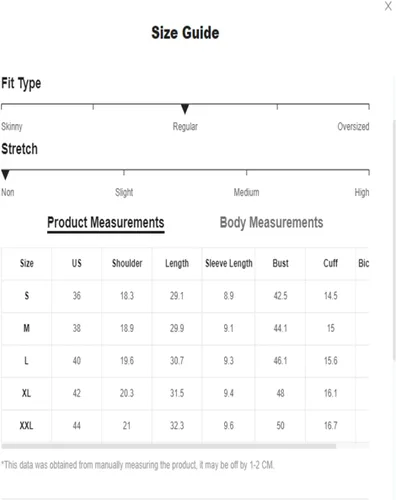Click the Slight stretch label
This screenshot has width=396, height=500.
click(x=124, y=192)
